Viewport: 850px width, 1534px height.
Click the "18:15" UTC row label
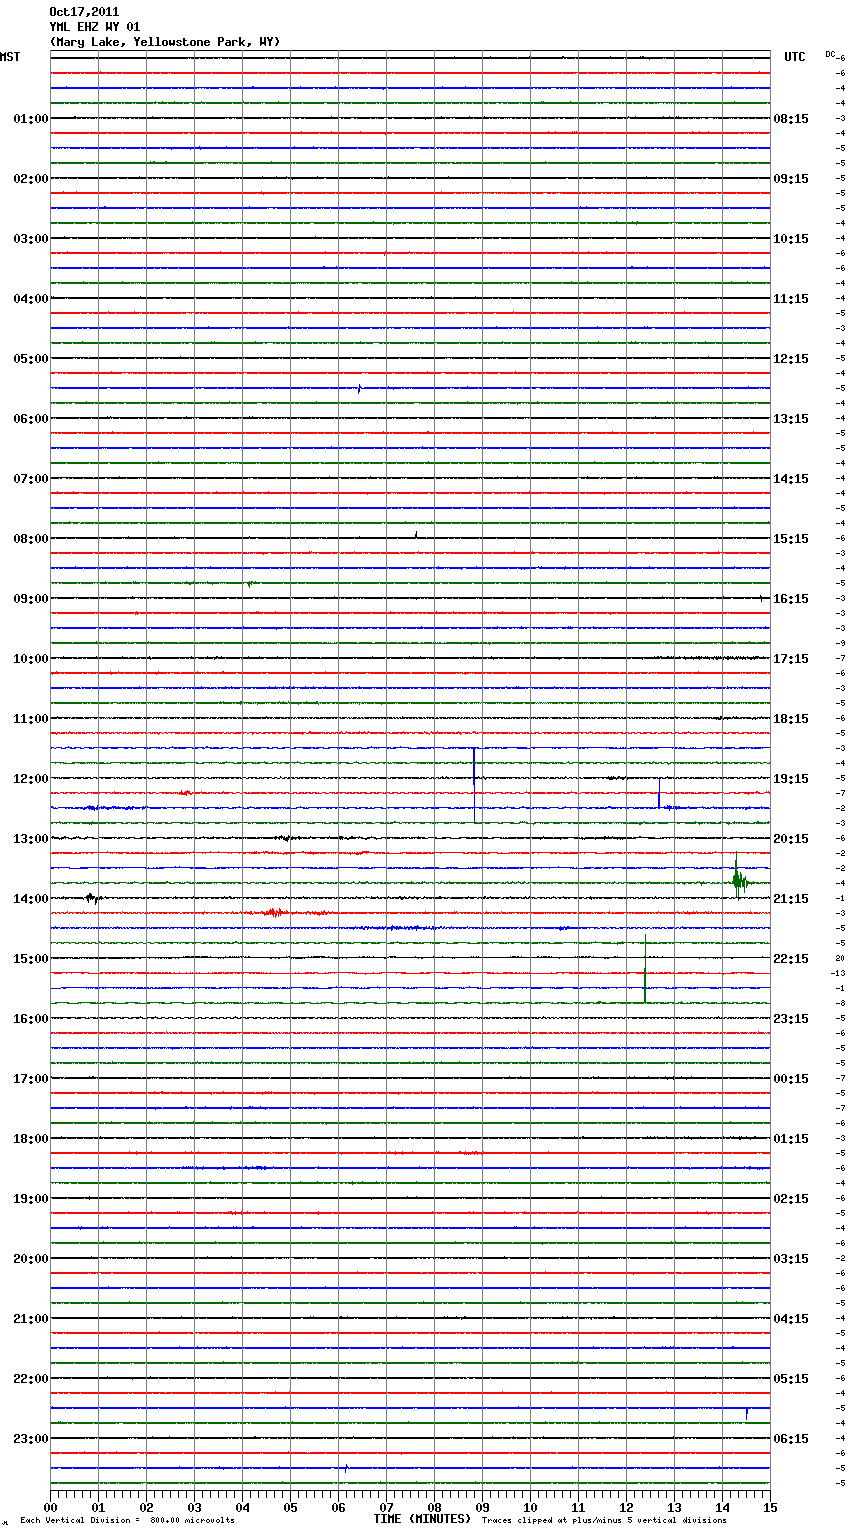click(x=791, y=719)
